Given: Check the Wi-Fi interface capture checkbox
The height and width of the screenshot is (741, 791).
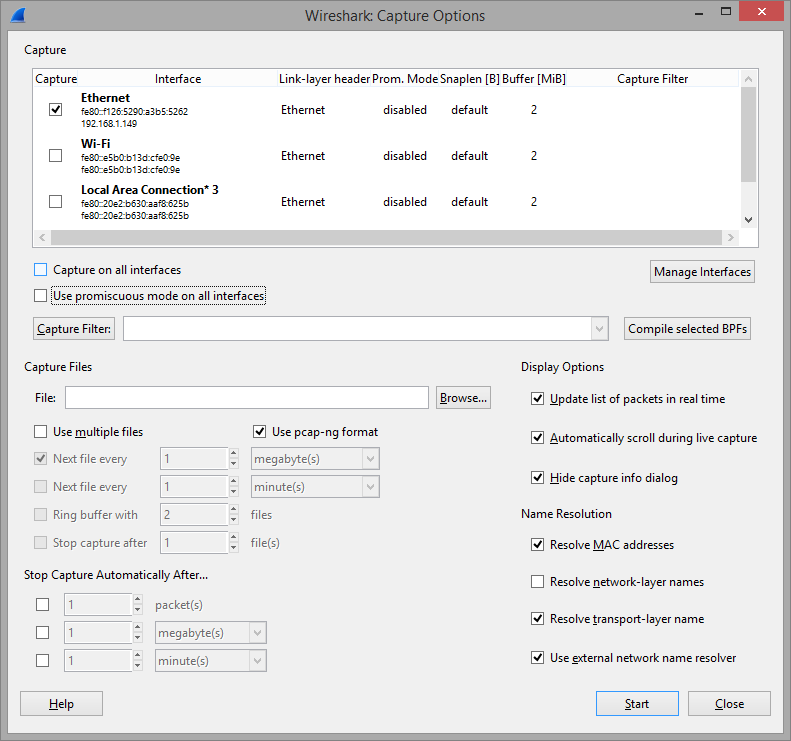Looking at the screenshot, I should pos(55,155).
